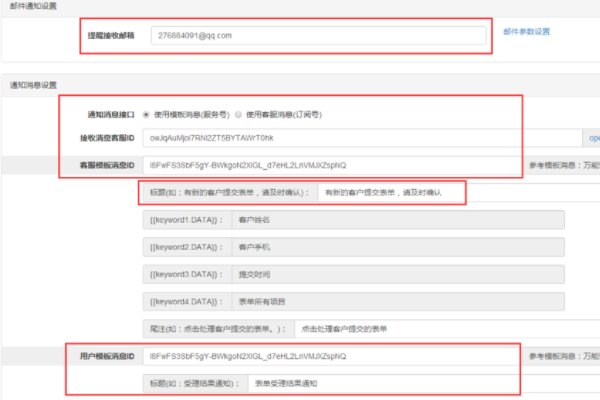Click the 标题(如：受理结果通知) prefix label
Image resolution: width=600 pixels, height=400 pixels.
click(196, 384)
